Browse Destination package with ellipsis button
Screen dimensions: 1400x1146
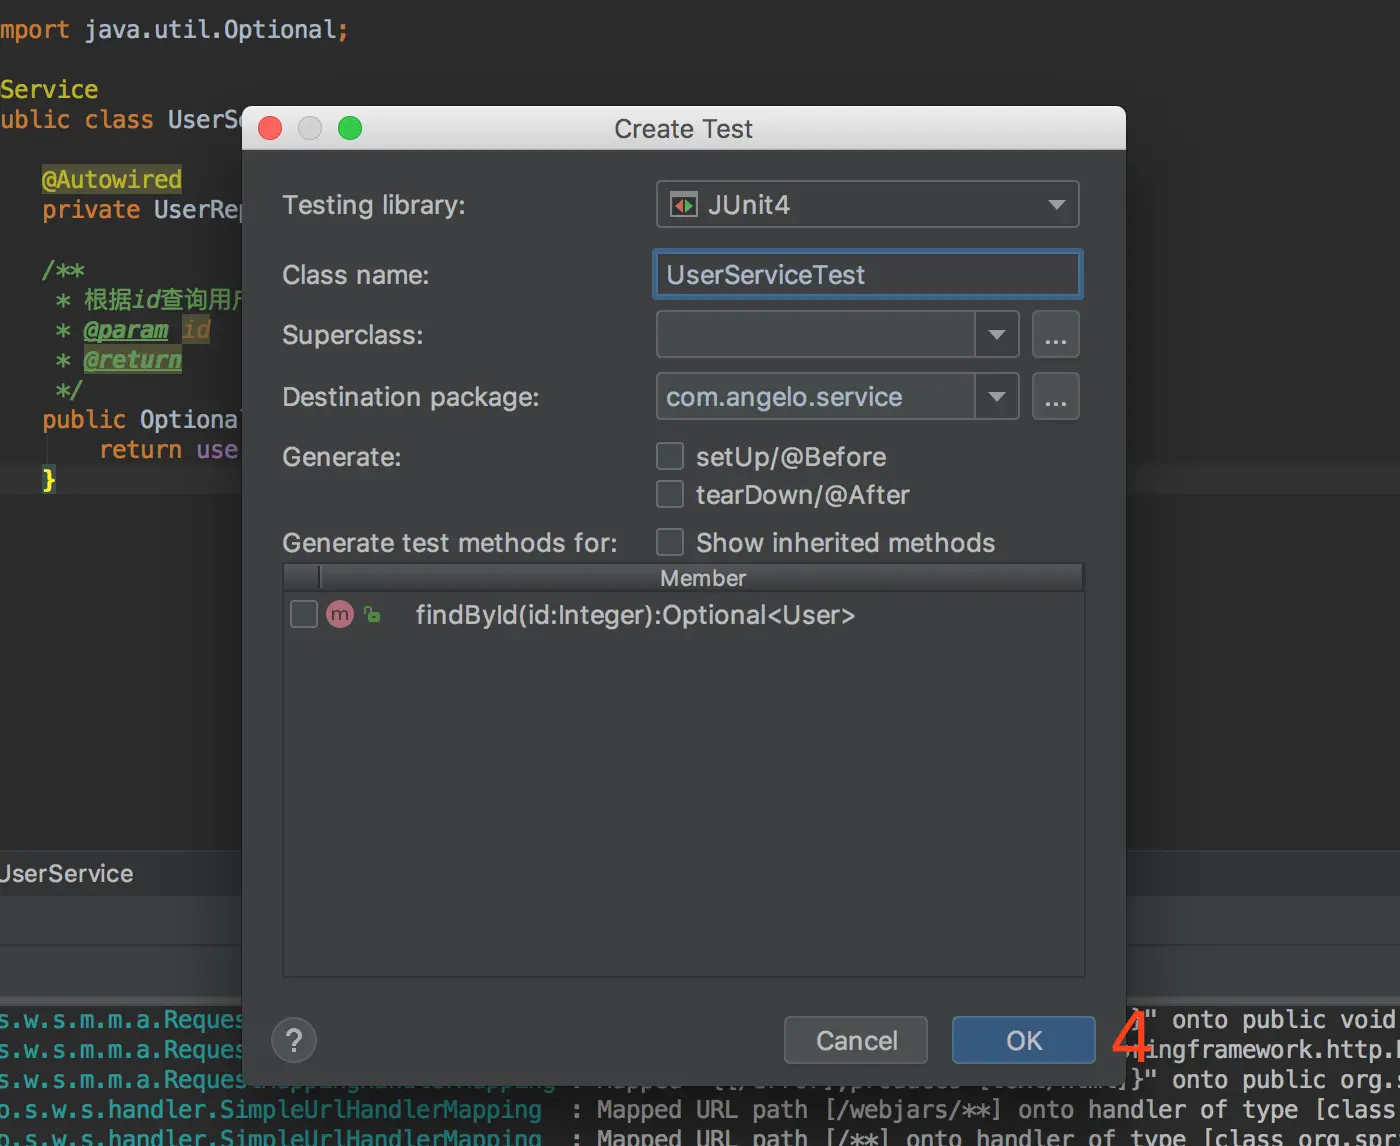click(x=1056, y=397)
